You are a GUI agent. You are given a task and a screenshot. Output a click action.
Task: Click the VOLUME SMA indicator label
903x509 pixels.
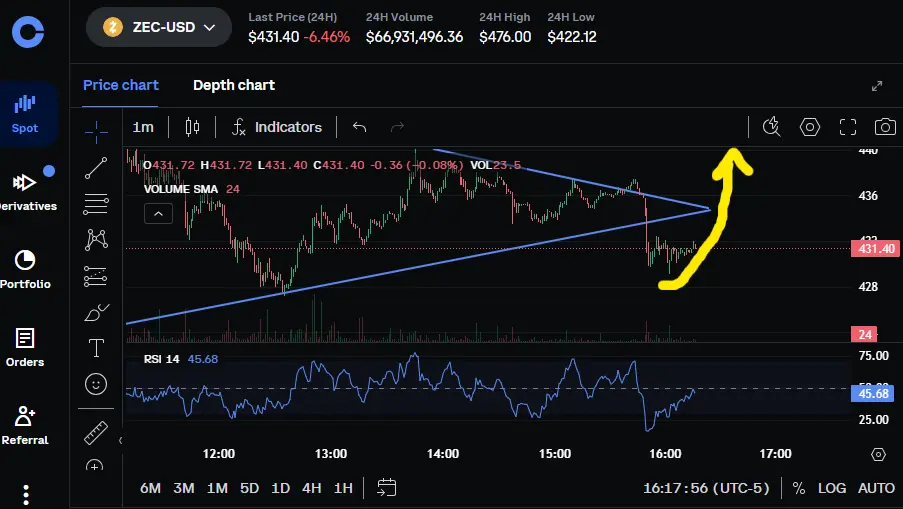[181, 189]
